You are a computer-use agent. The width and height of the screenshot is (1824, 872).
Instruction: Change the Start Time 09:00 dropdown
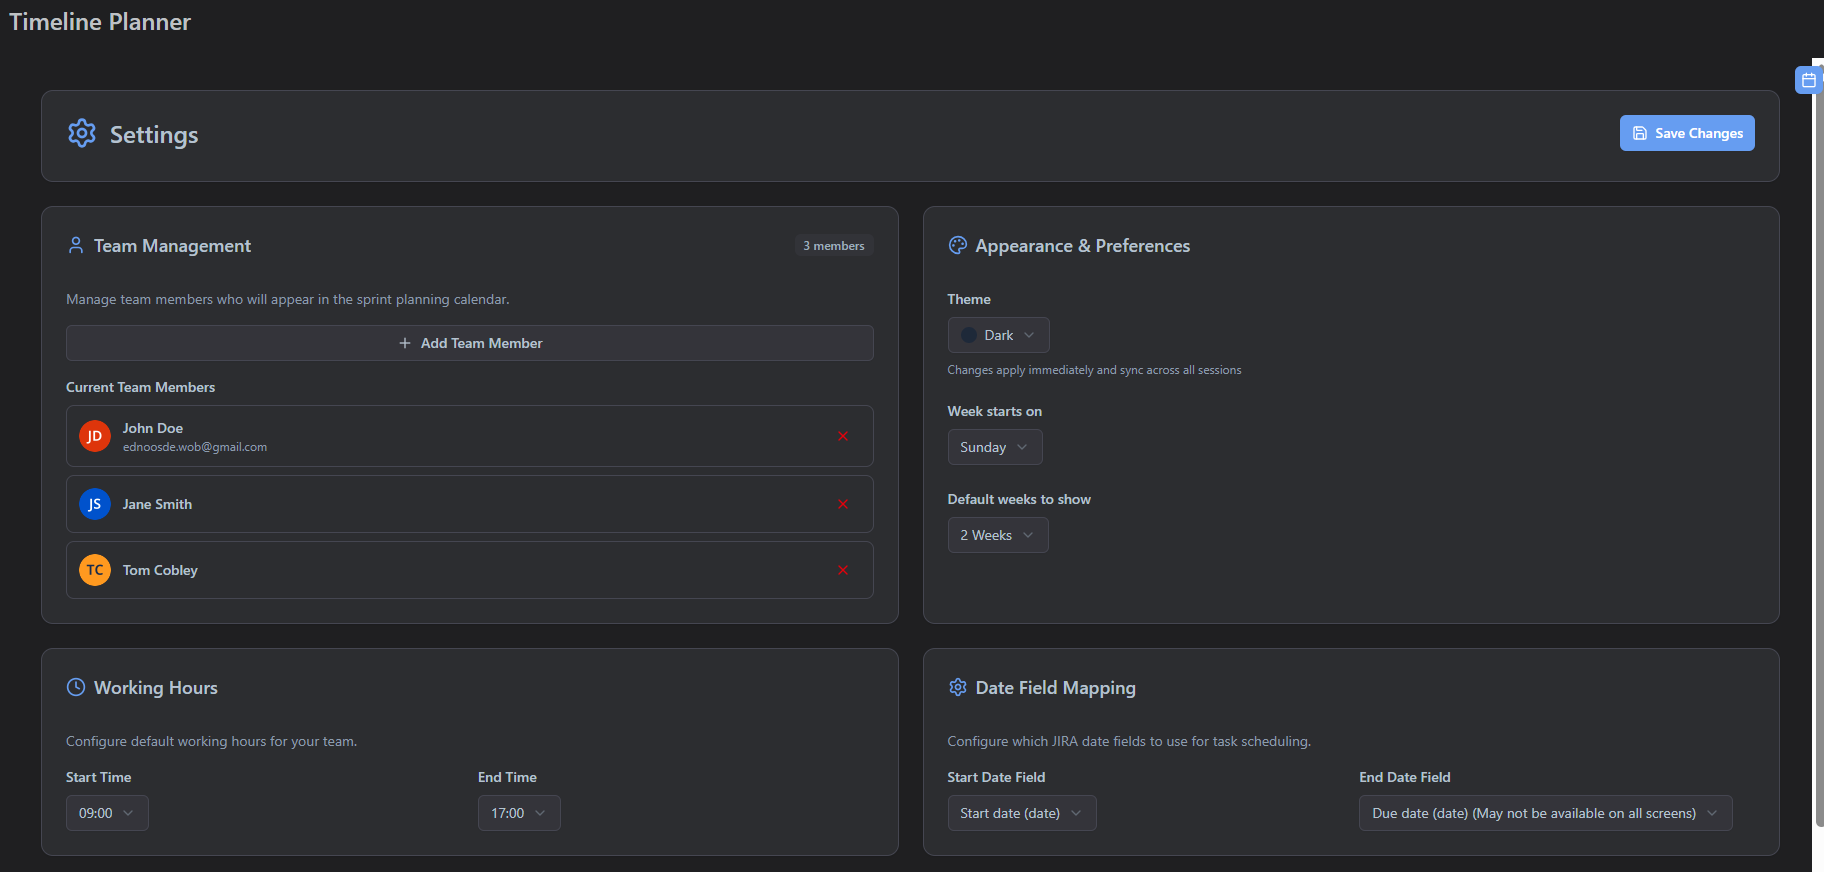(107, 813)
